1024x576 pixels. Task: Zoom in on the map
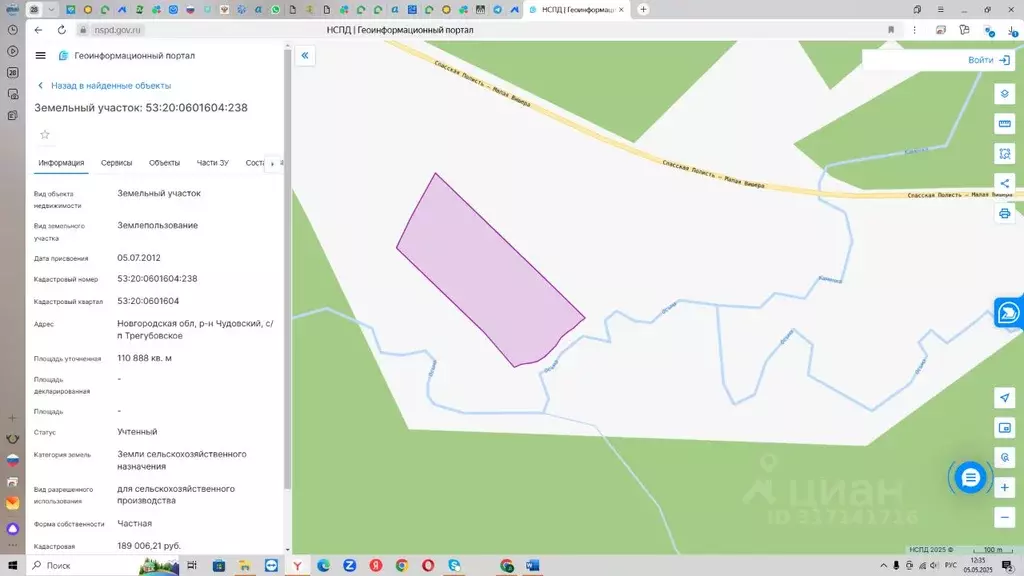tap(1004, 488)
